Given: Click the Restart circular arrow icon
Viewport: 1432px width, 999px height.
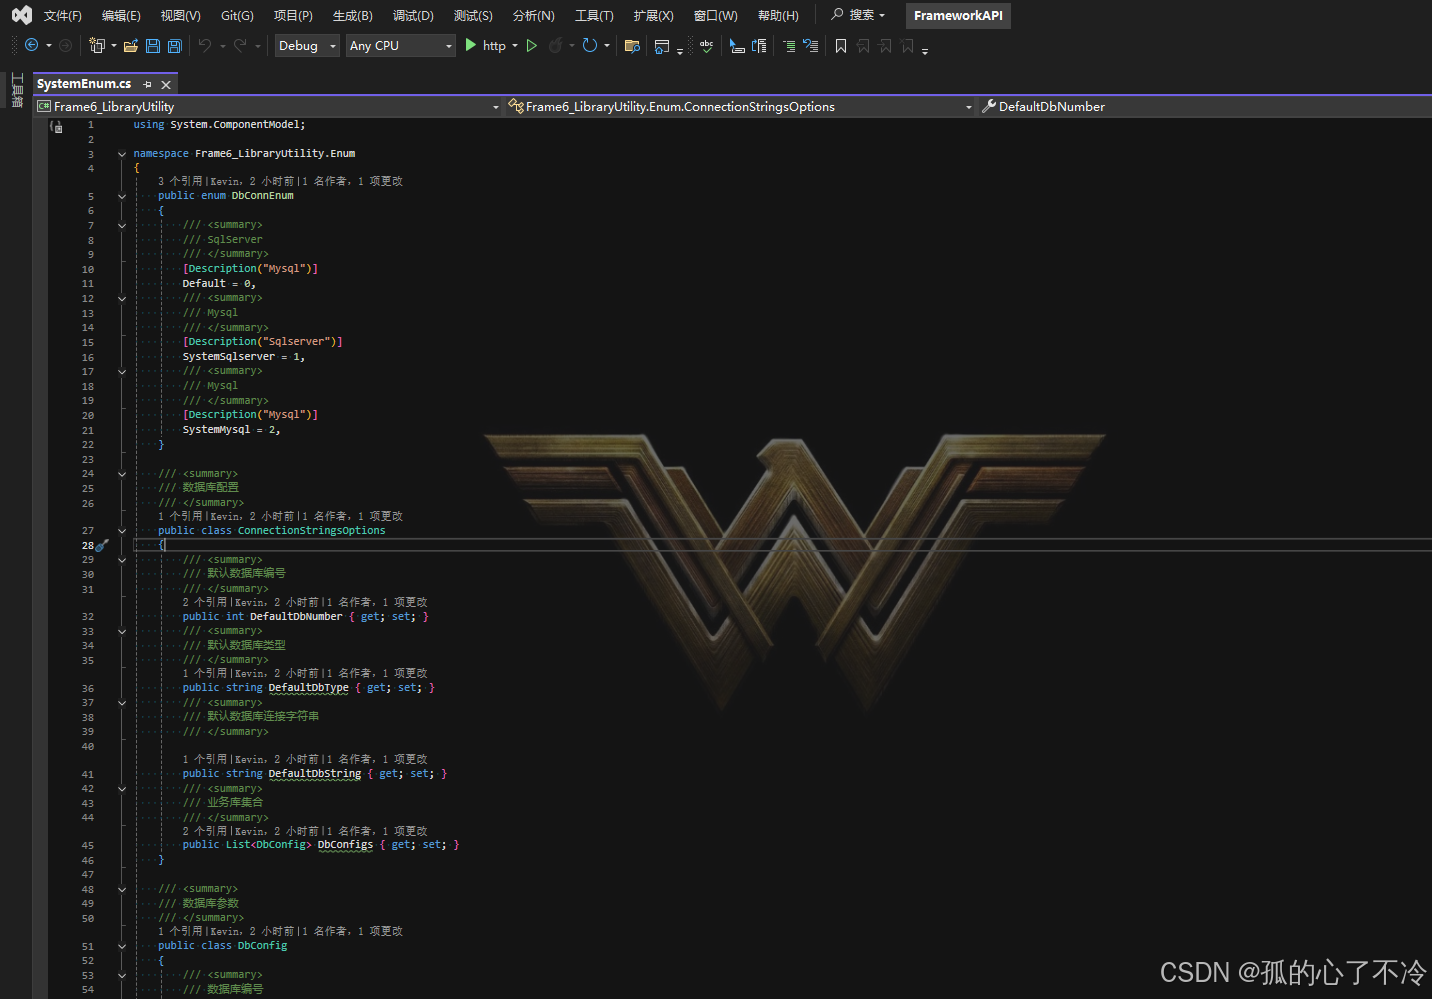Looking at the screenshot, I should (590, 45).
